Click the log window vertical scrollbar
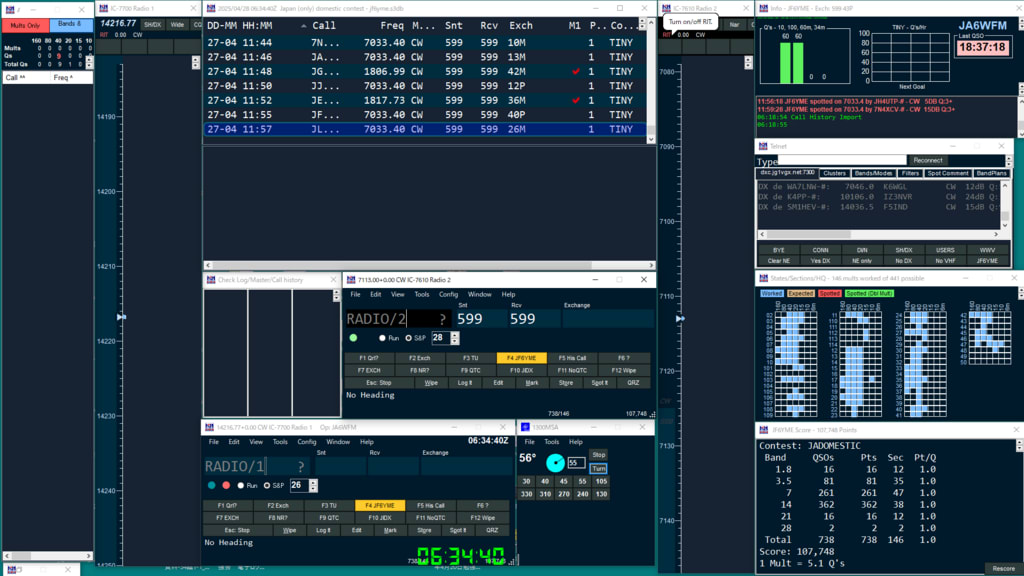This screenshot has width=1024, height=576. click(651, 81)
